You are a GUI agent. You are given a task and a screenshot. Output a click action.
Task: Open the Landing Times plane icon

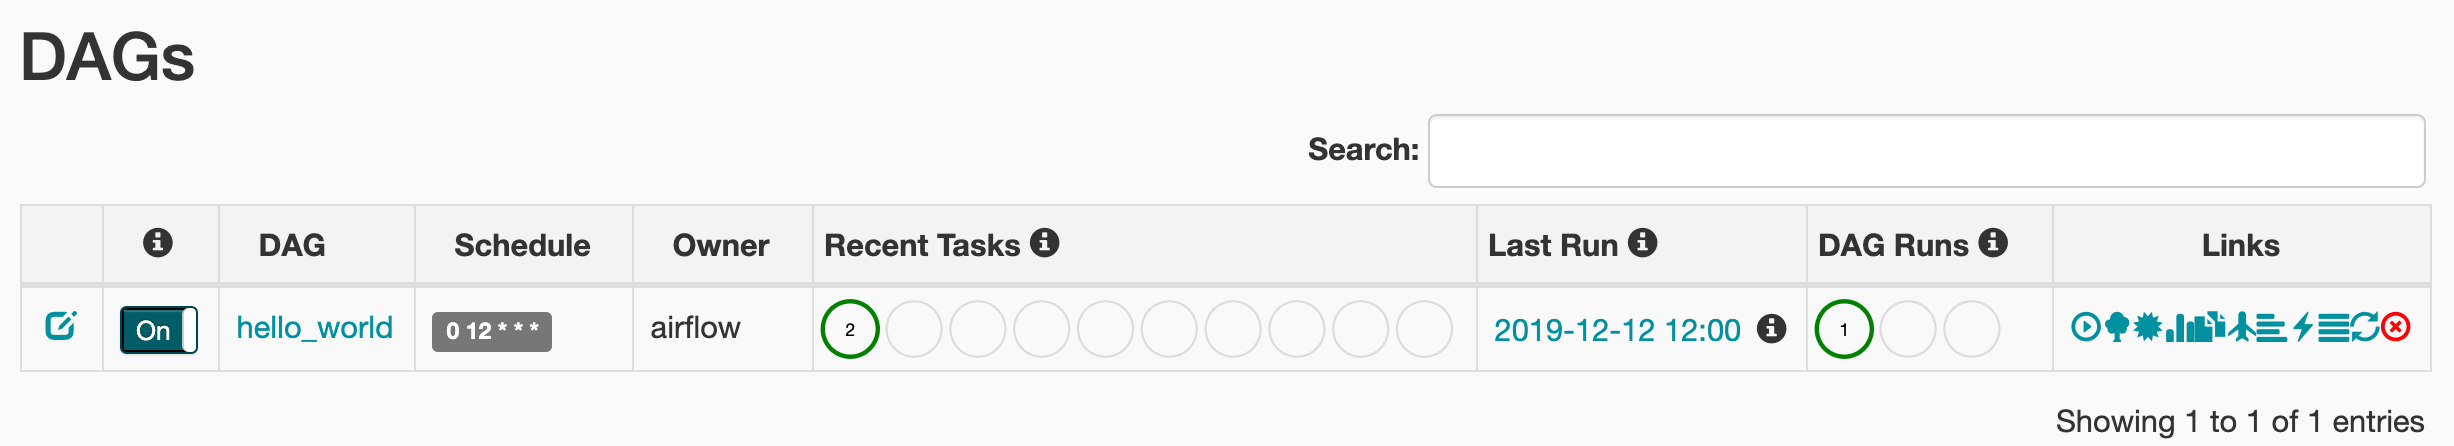click(x=2242, y=327)
